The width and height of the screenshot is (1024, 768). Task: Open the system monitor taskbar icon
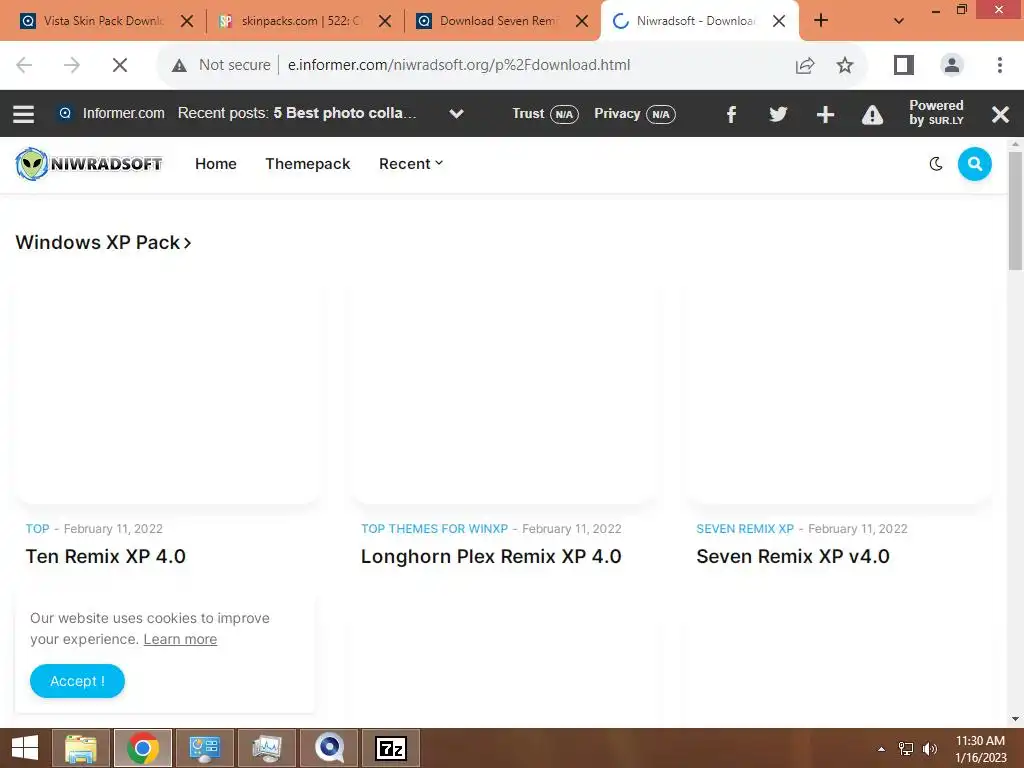tap(267, 748)
